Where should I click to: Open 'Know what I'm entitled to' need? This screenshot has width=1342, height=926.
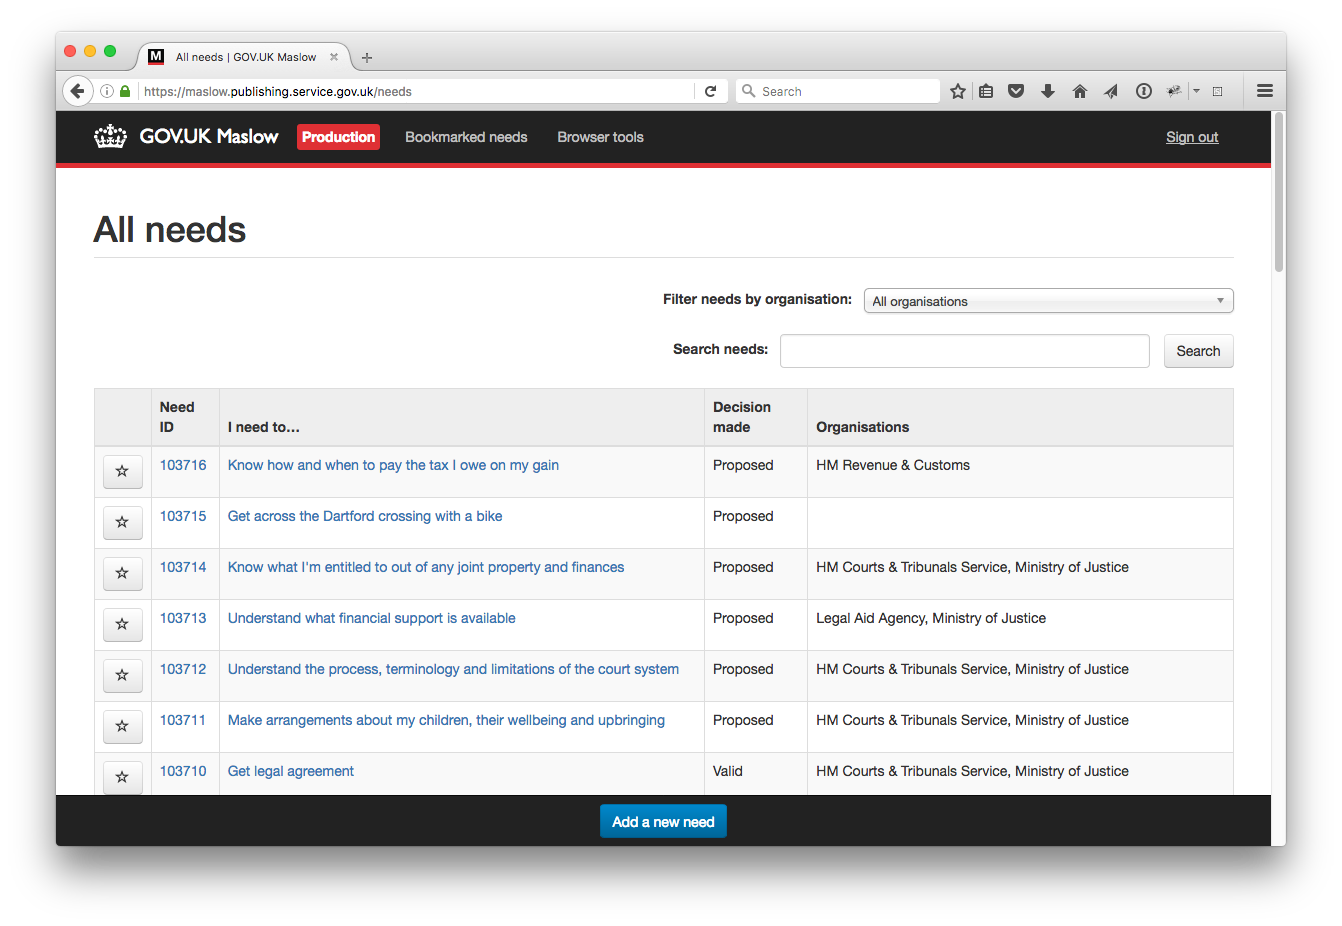pos(426,567)
